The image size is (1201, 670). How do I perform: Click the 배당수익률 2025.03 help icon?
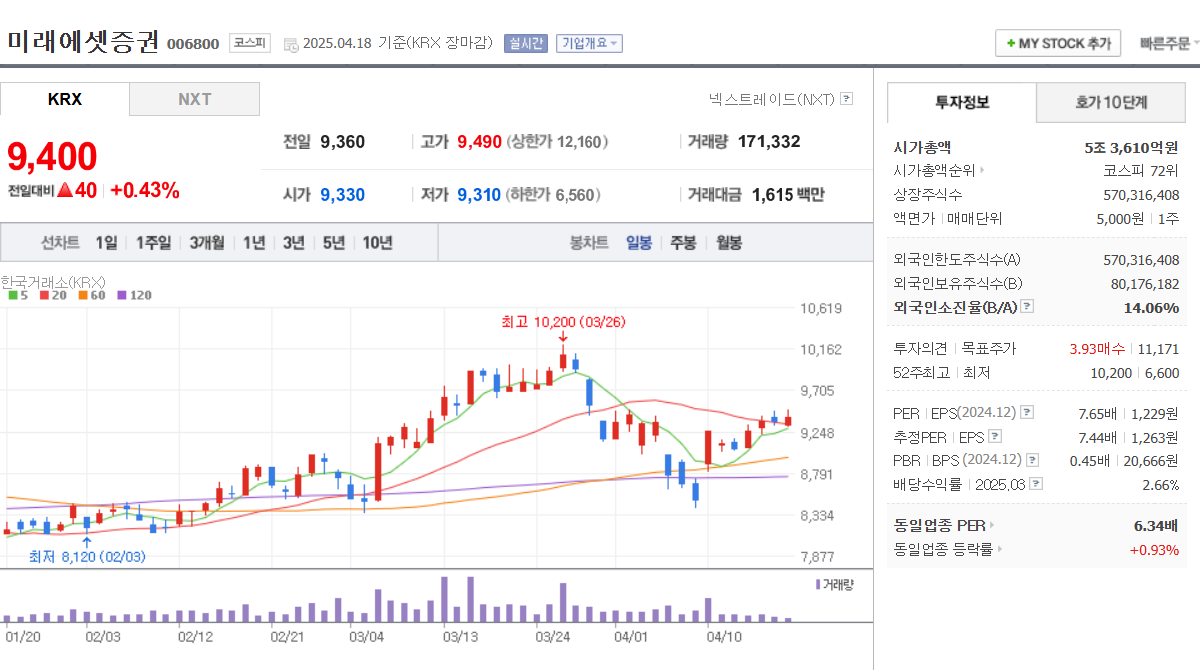1037,485
